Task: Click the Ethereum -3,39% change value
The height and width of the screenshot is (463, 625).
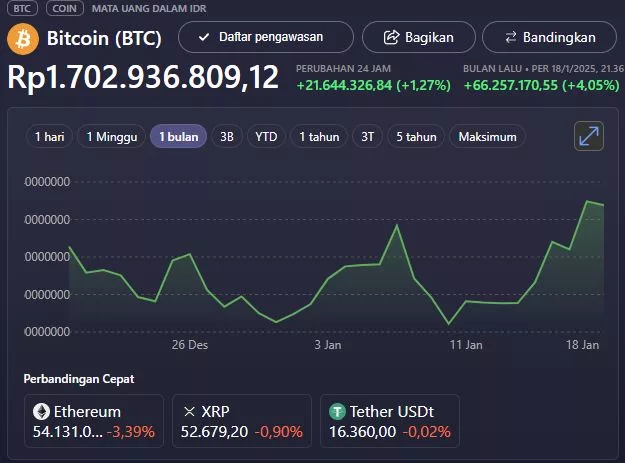Action: [131, 432]
